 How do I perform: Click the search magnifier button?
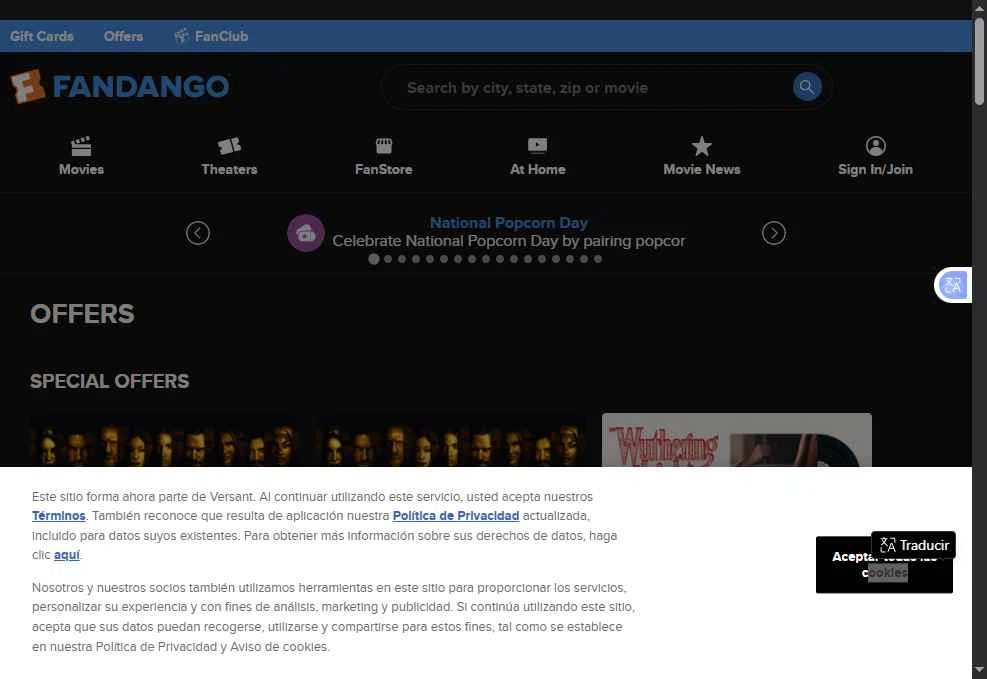click(807, 87)
